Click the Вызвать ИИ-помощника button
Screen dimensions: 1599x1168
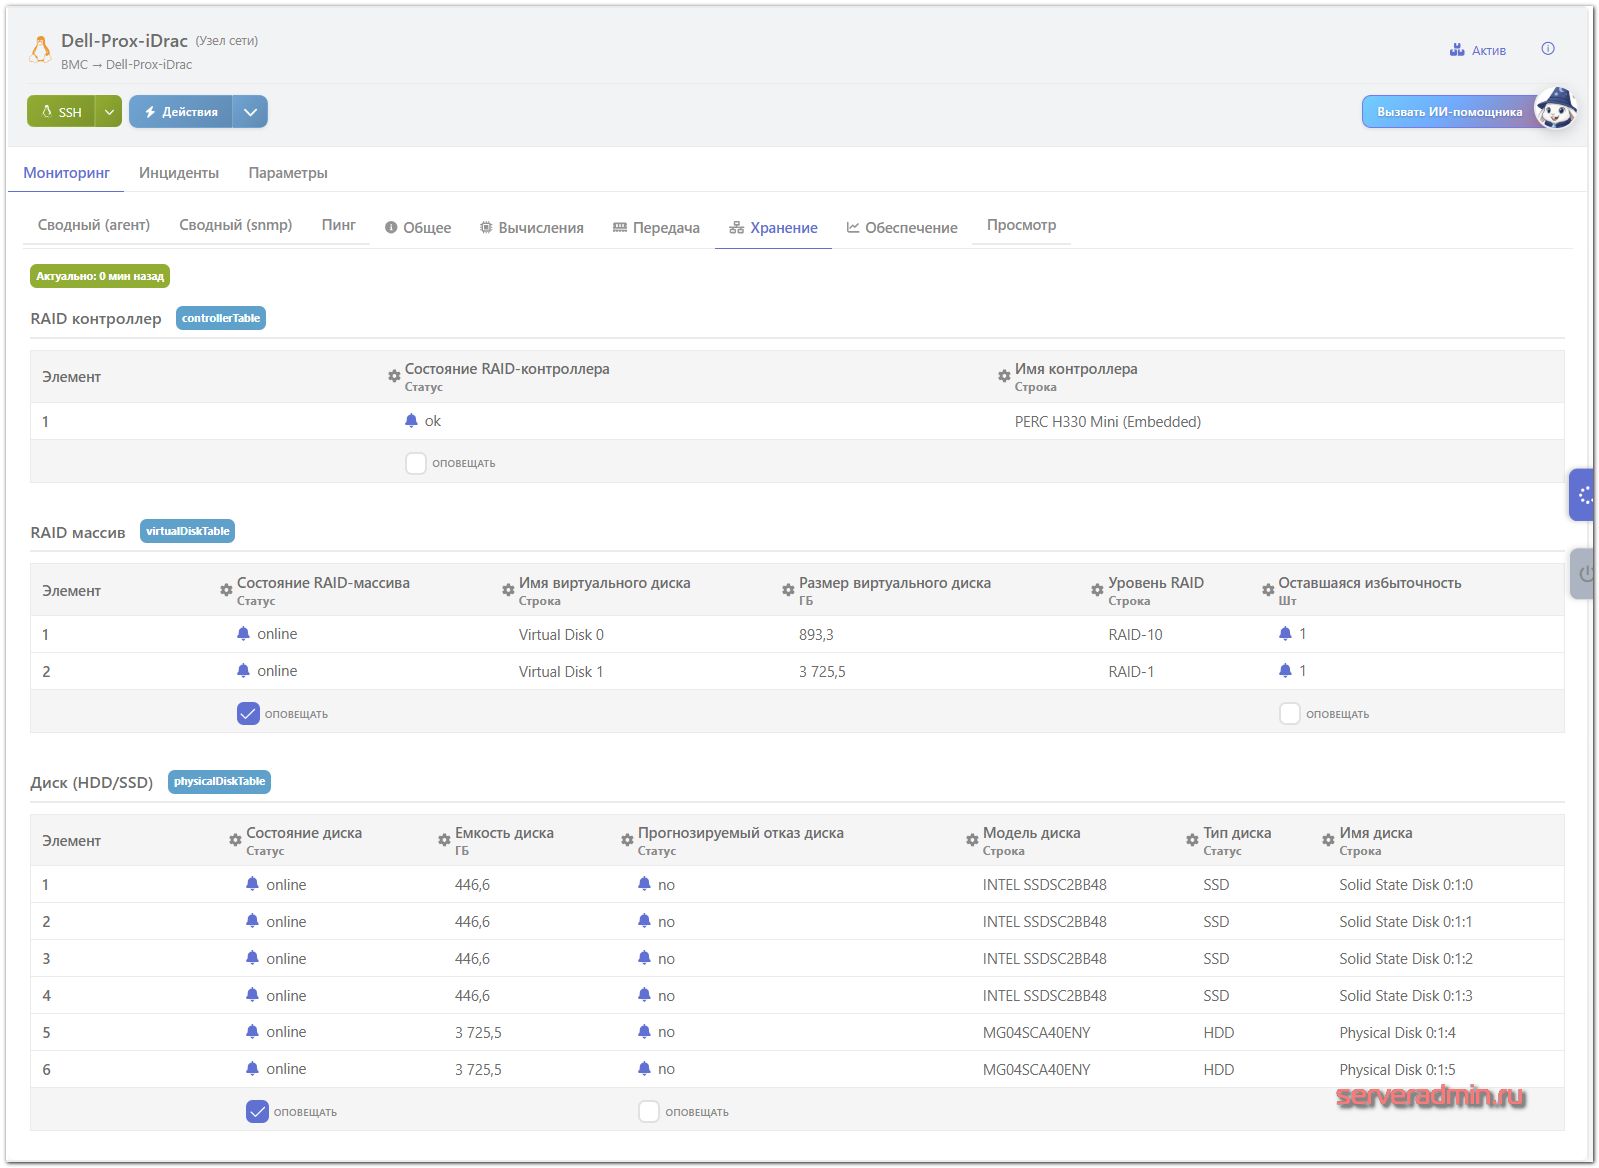coord(1448,112)
